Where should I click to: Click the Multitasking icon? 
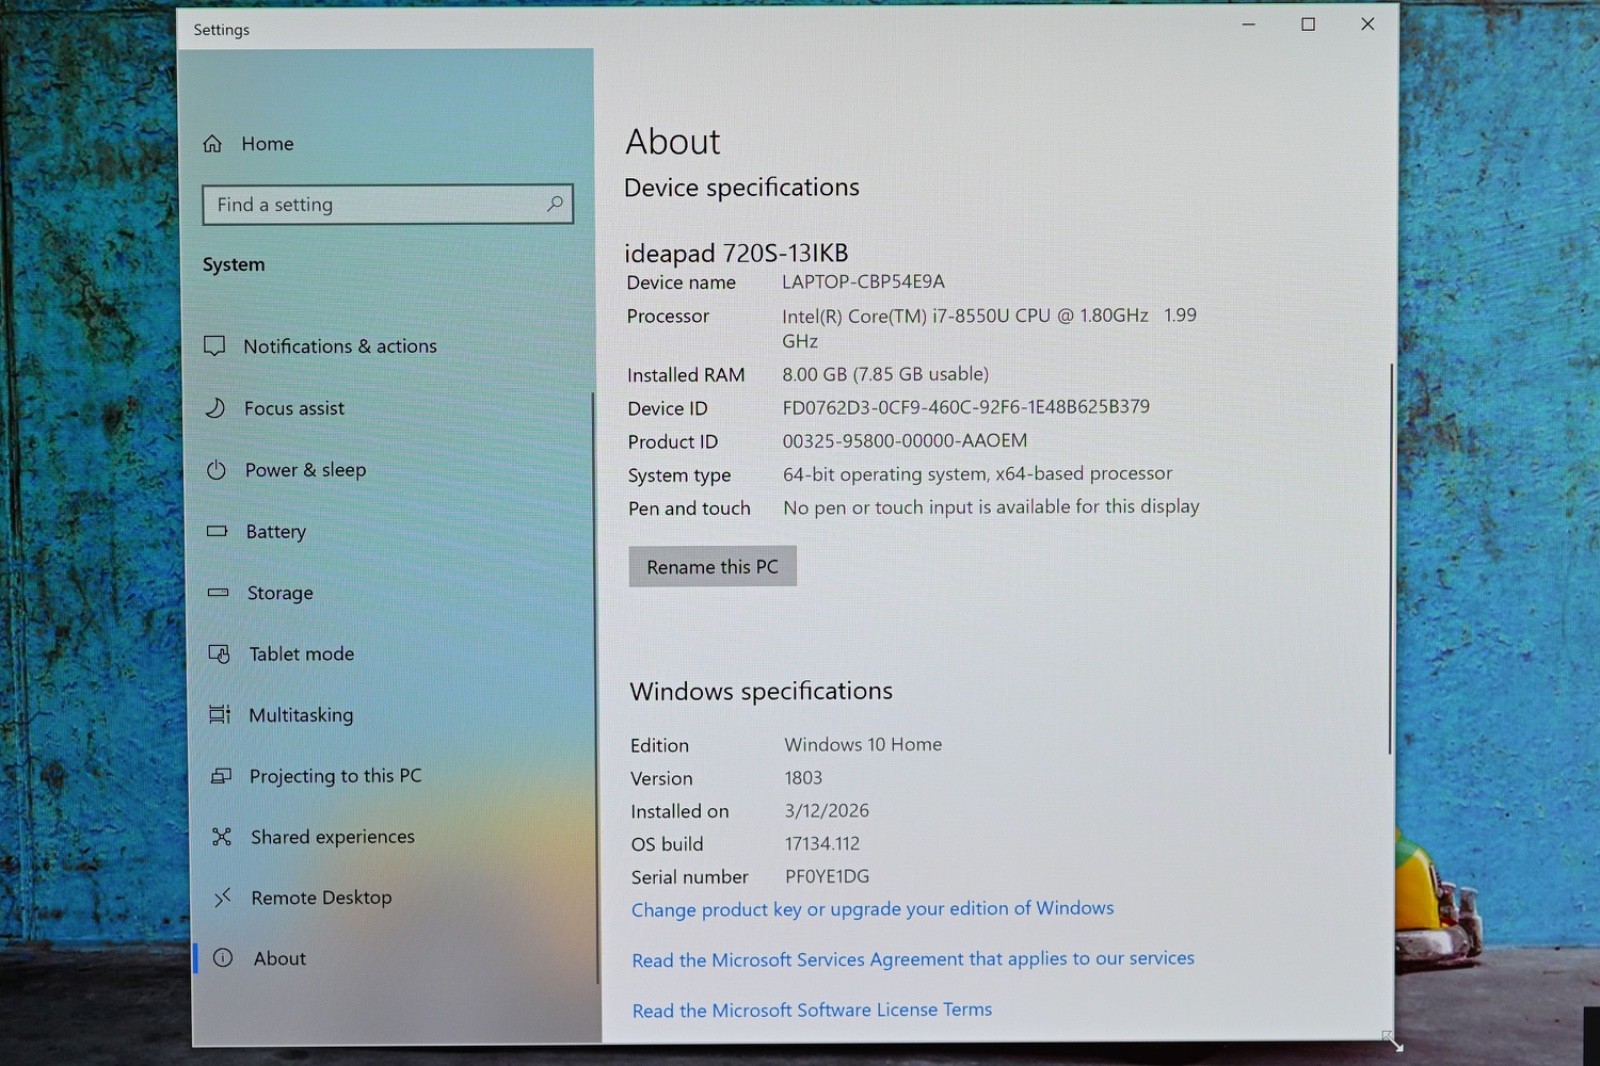tap(219, 714)
